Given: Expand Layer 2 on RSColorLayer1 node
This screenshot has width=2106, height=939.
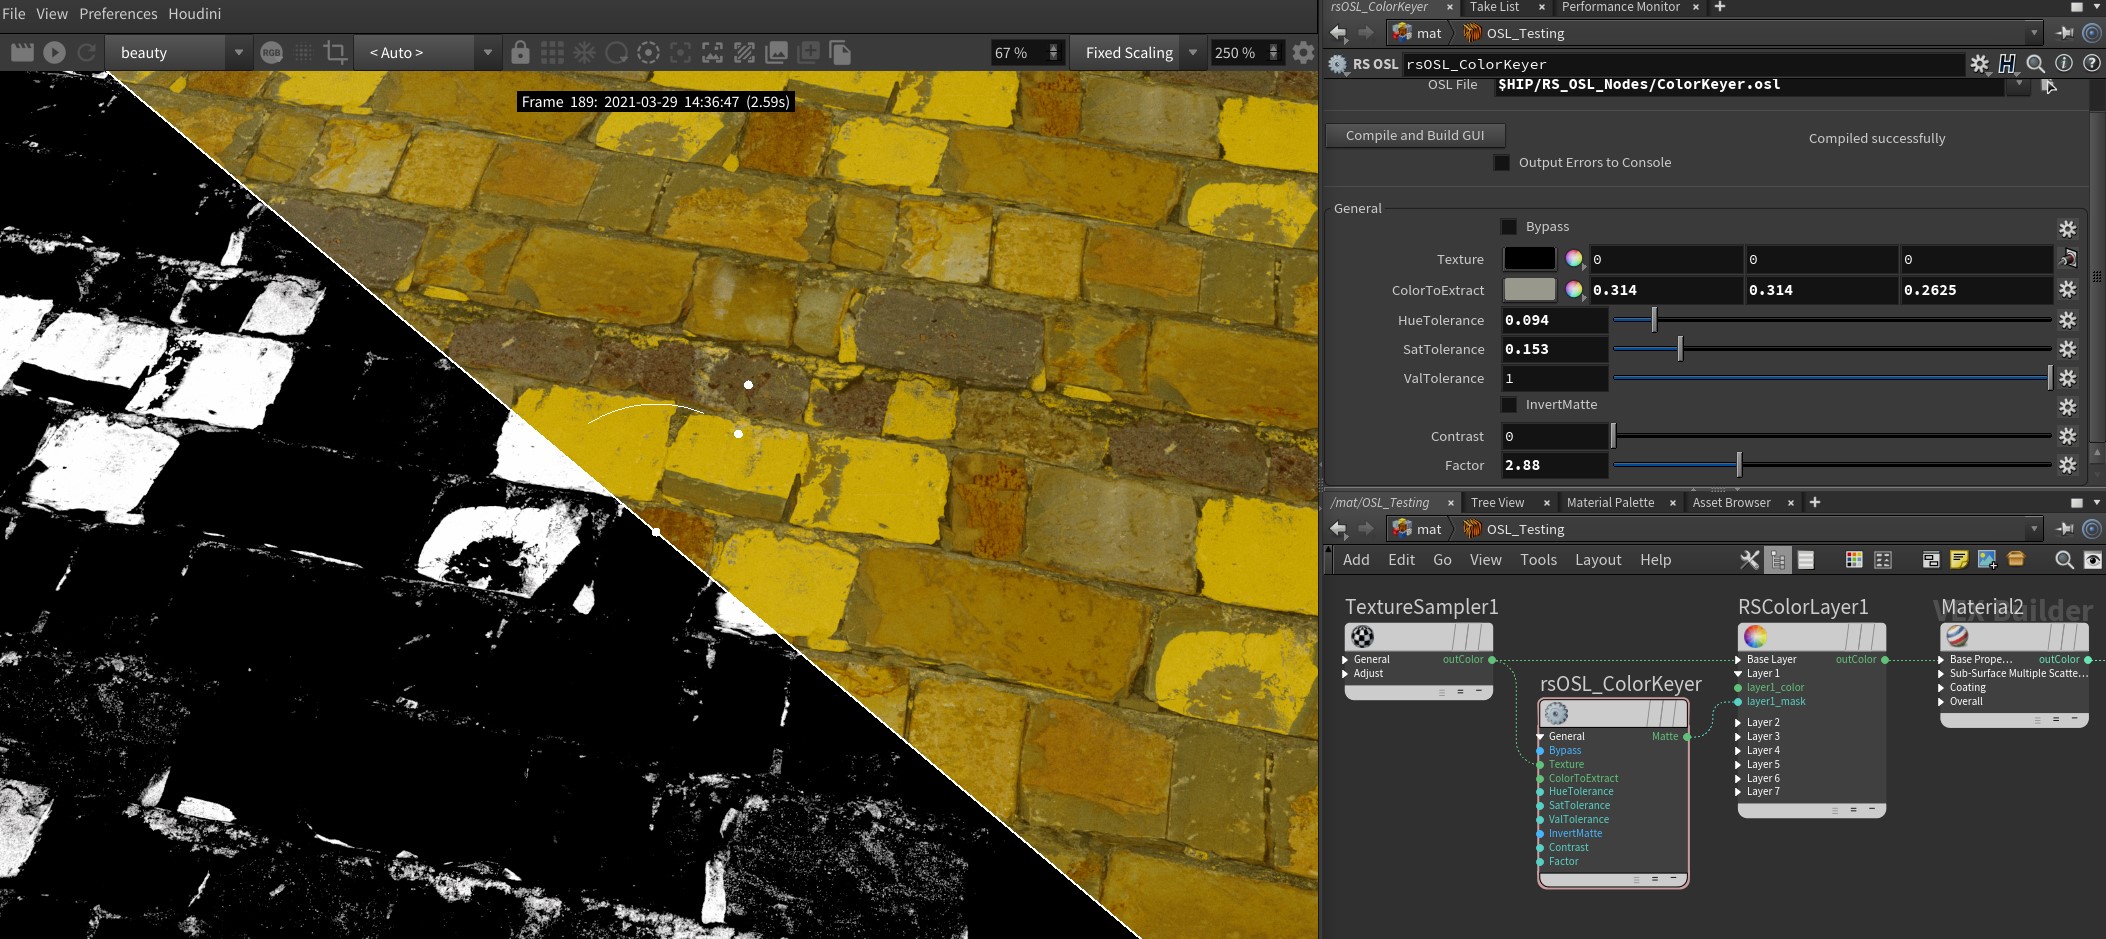Looking at the screenshot, I should 1740,722.
